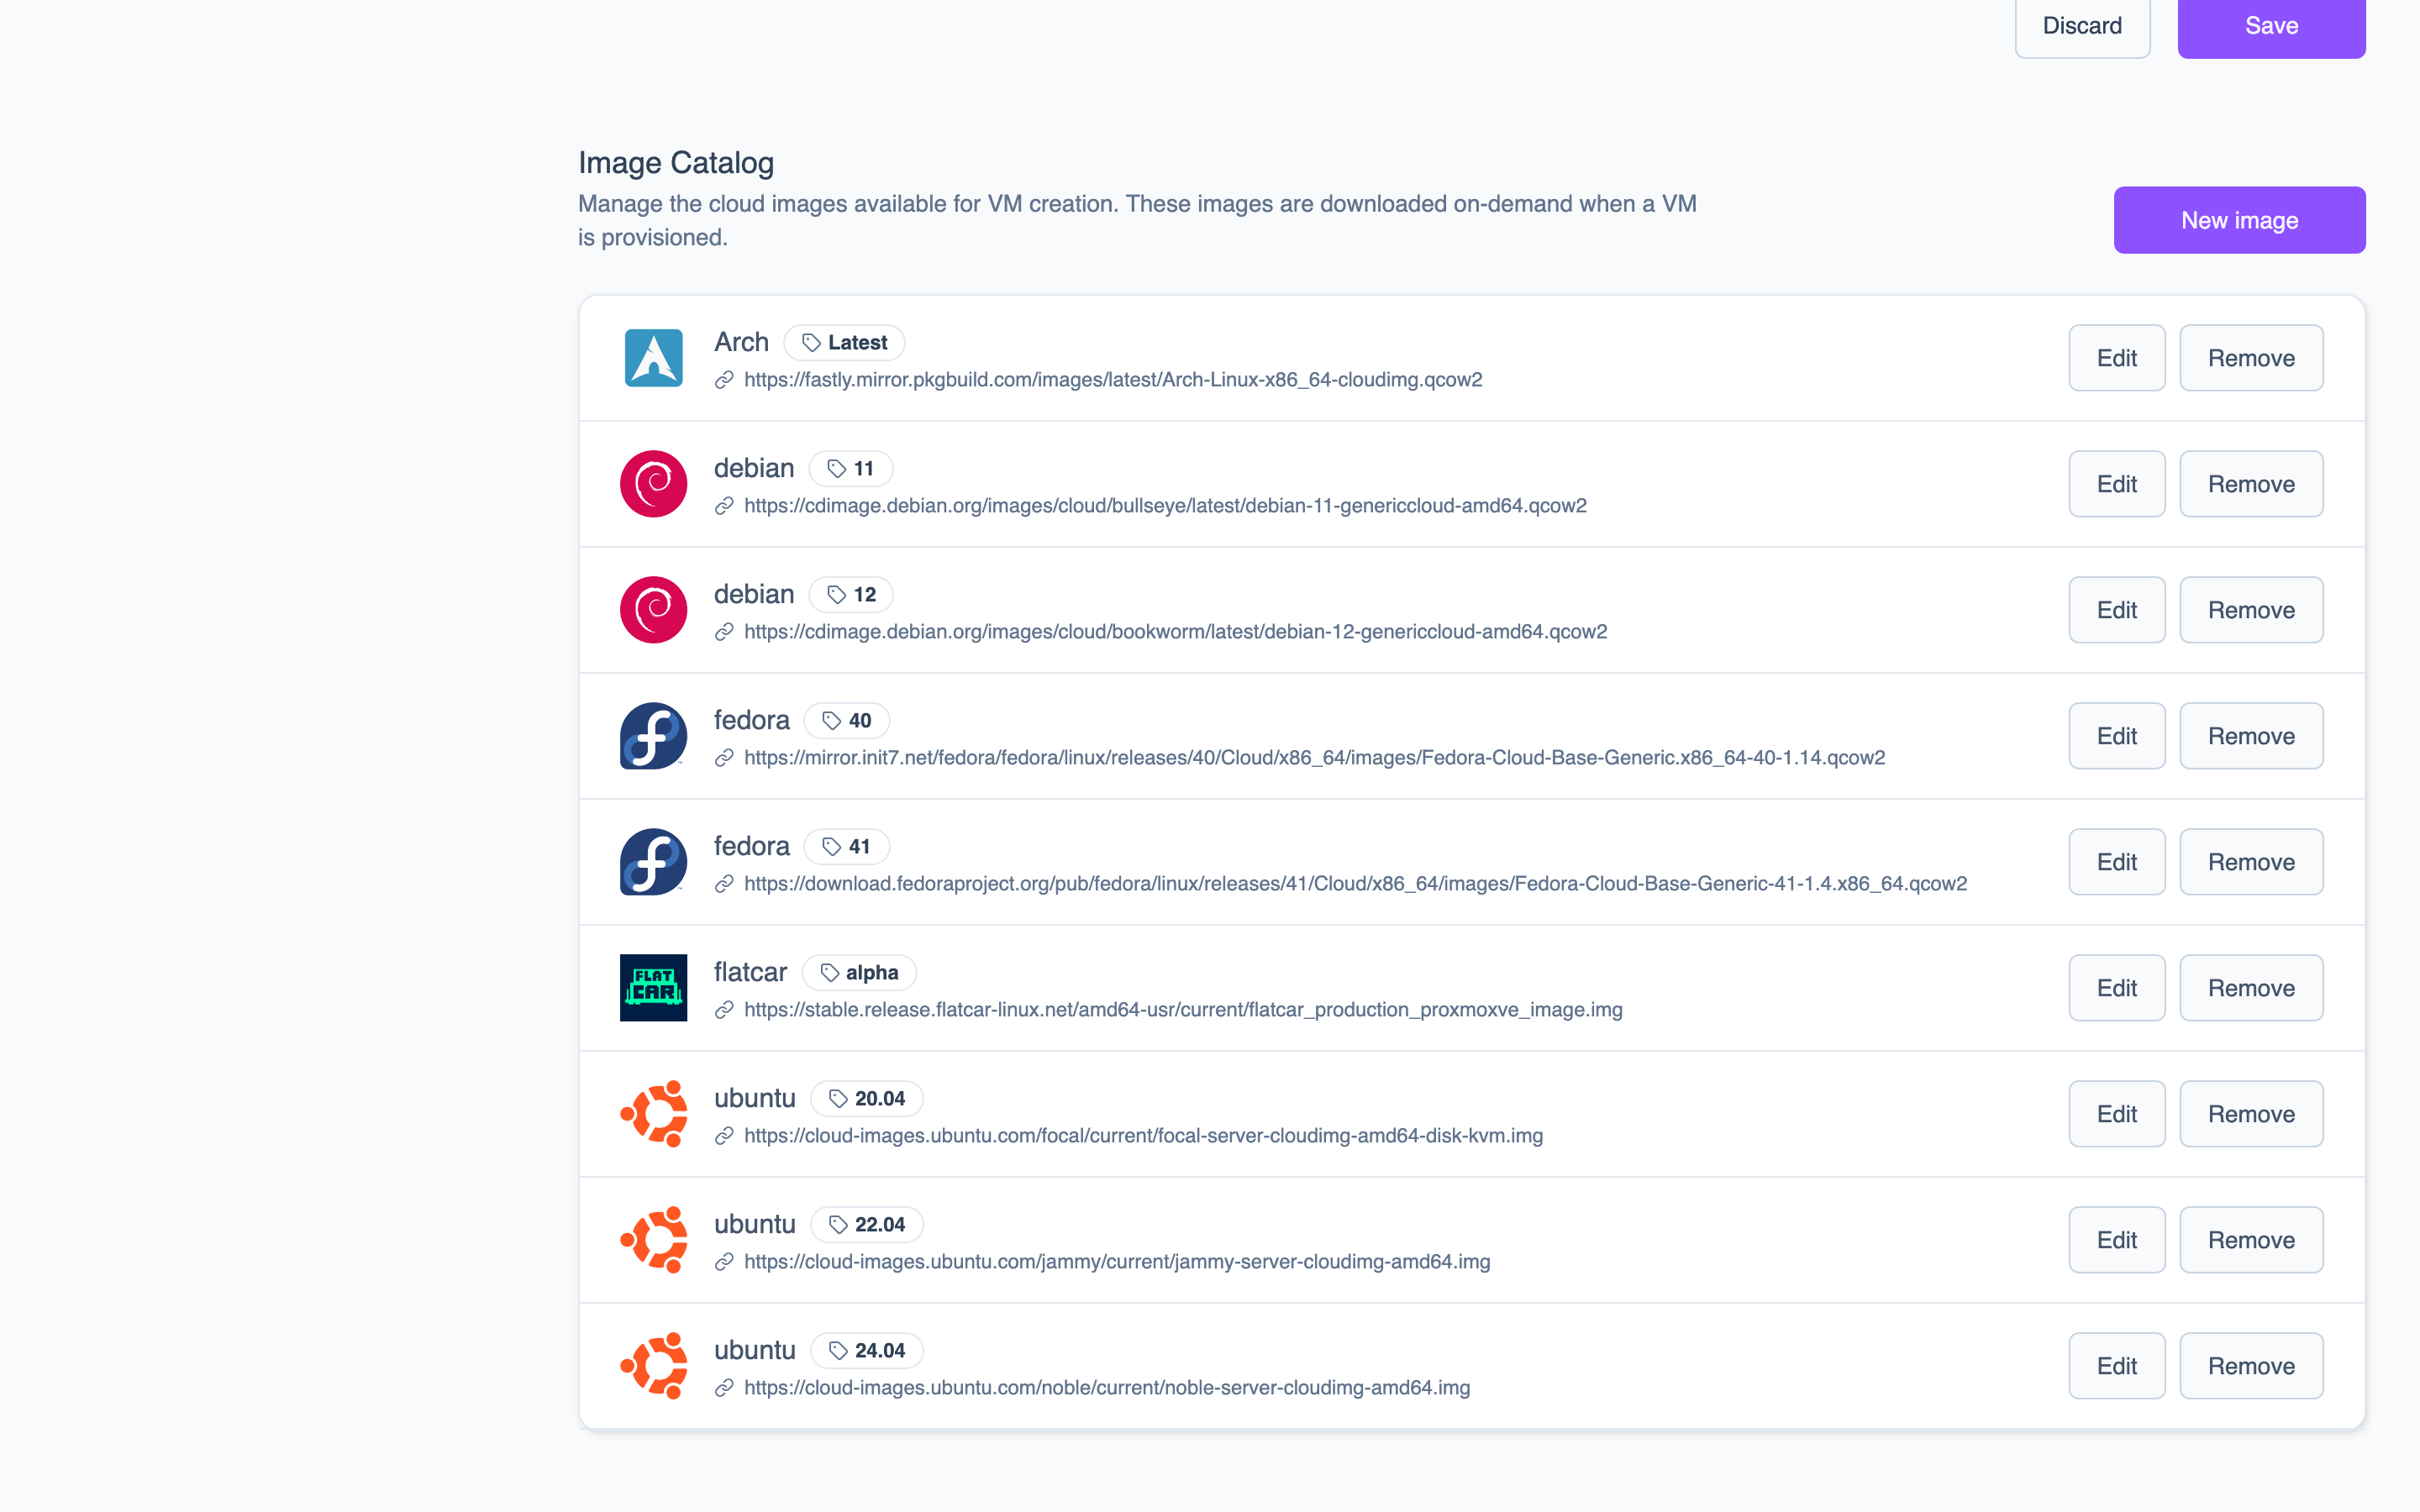Click the Arch cloudimg.qcow2 URL text
The width and height of the screenshot is (2420, 1512).
(x=1113, y=380)
